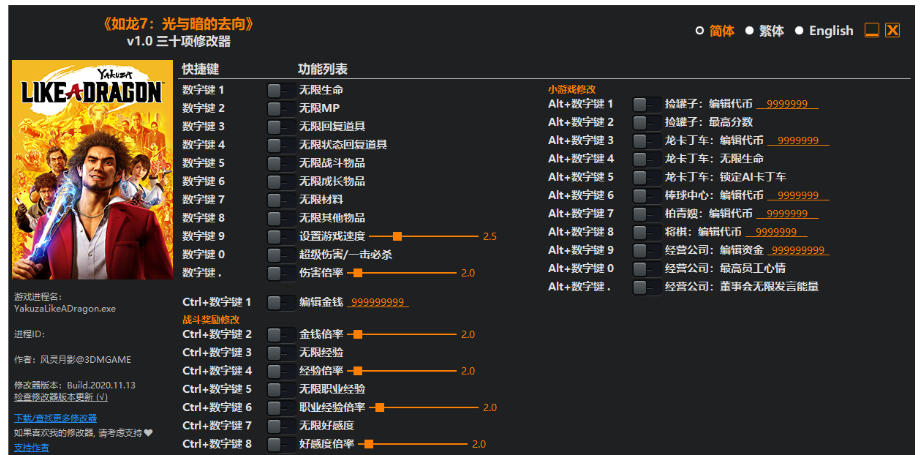Toggle 设置游戏速度 switch

click(280, 236)
